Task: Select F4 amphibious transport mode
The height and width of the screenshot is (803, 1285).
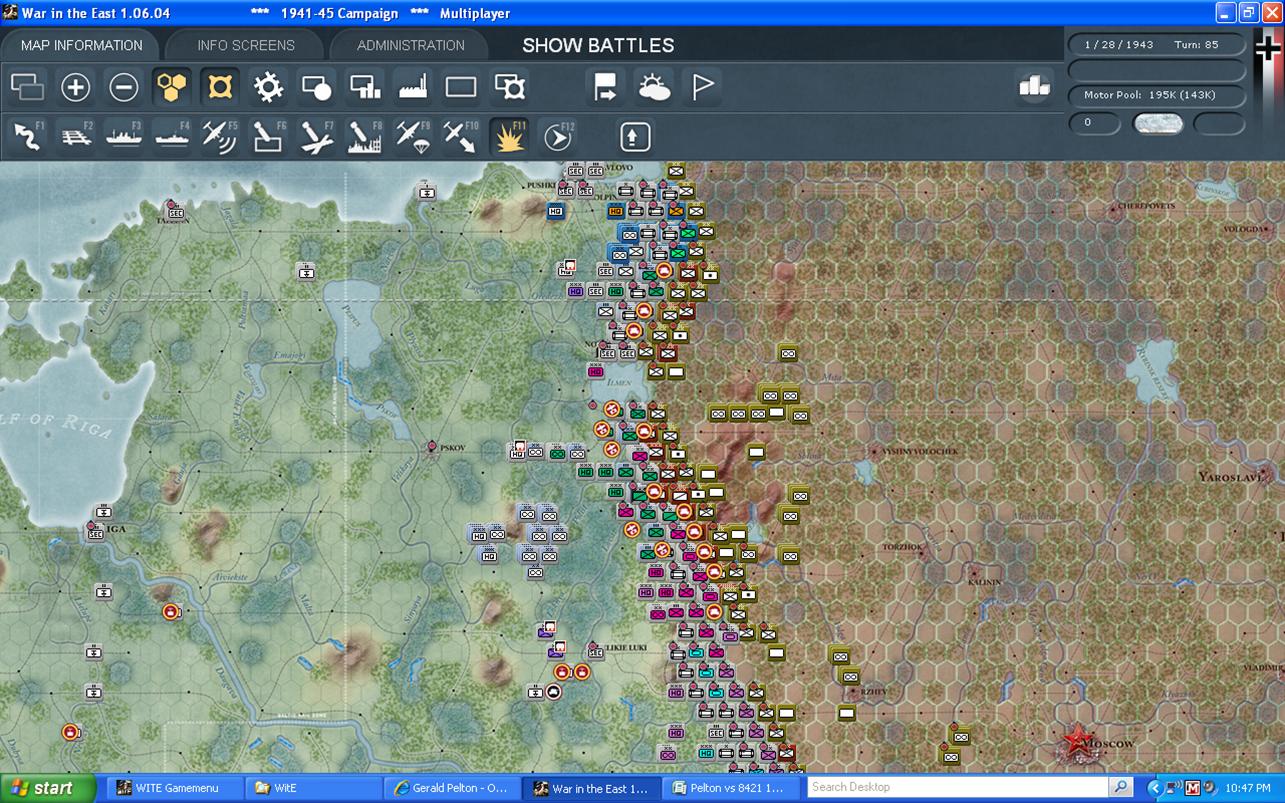Action: tap(172, 136)
